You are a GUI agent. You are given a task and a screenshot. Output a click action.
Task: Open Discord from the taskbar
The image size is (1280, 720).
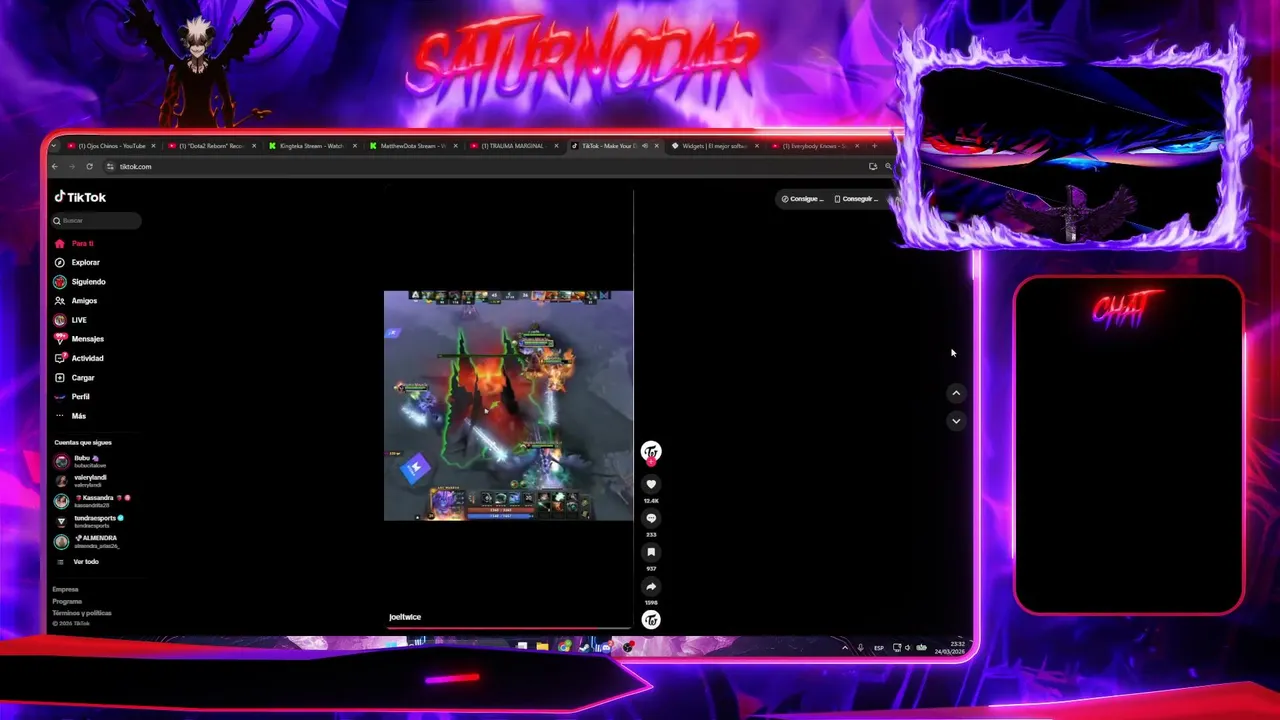pyautogui.click(x=606, y=646)
